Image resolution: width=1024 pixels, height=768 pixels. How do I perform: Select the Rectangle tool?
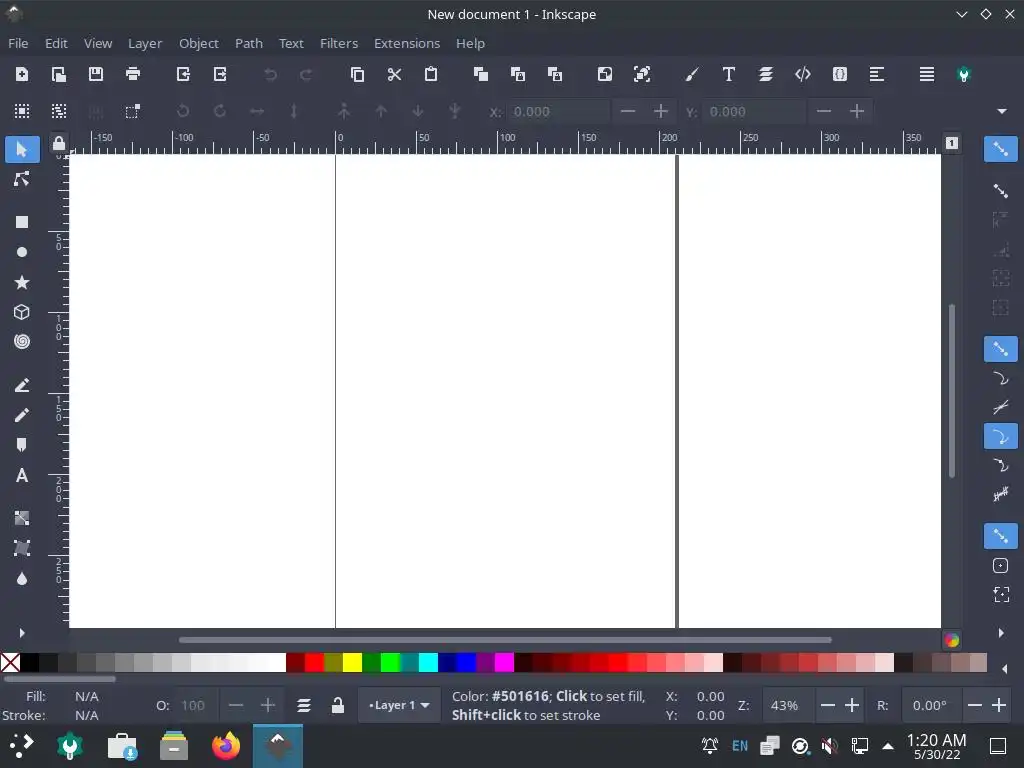(22, 222)
